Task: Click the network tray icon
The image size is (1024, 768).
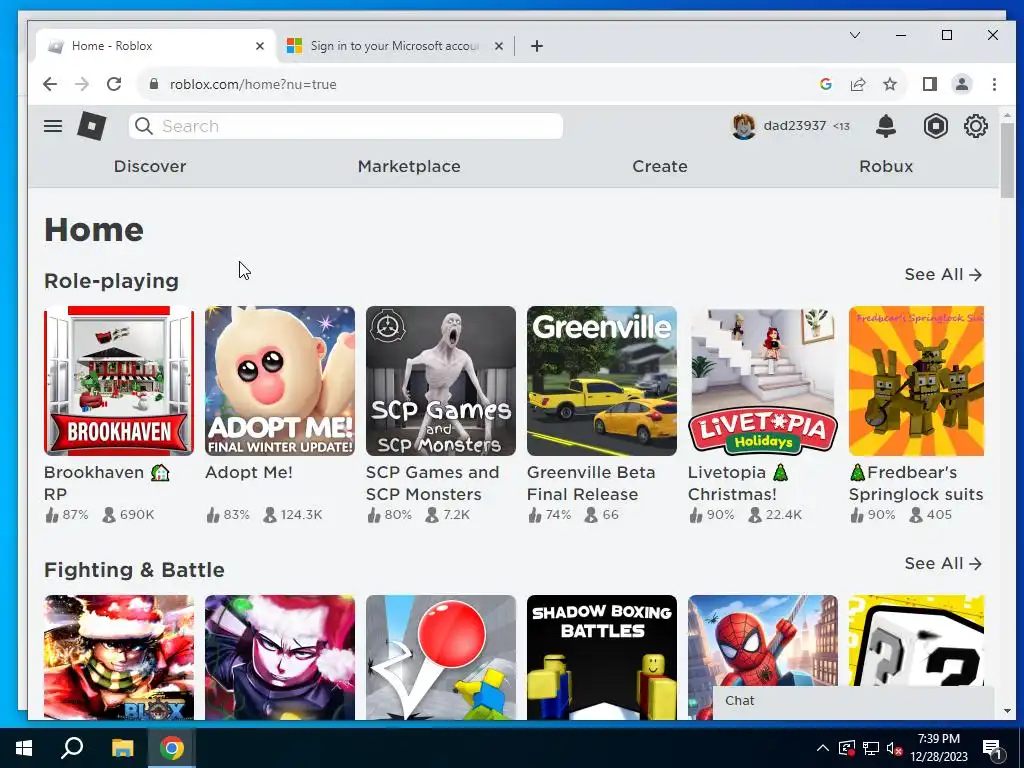Action: click(x=871, y=748)
